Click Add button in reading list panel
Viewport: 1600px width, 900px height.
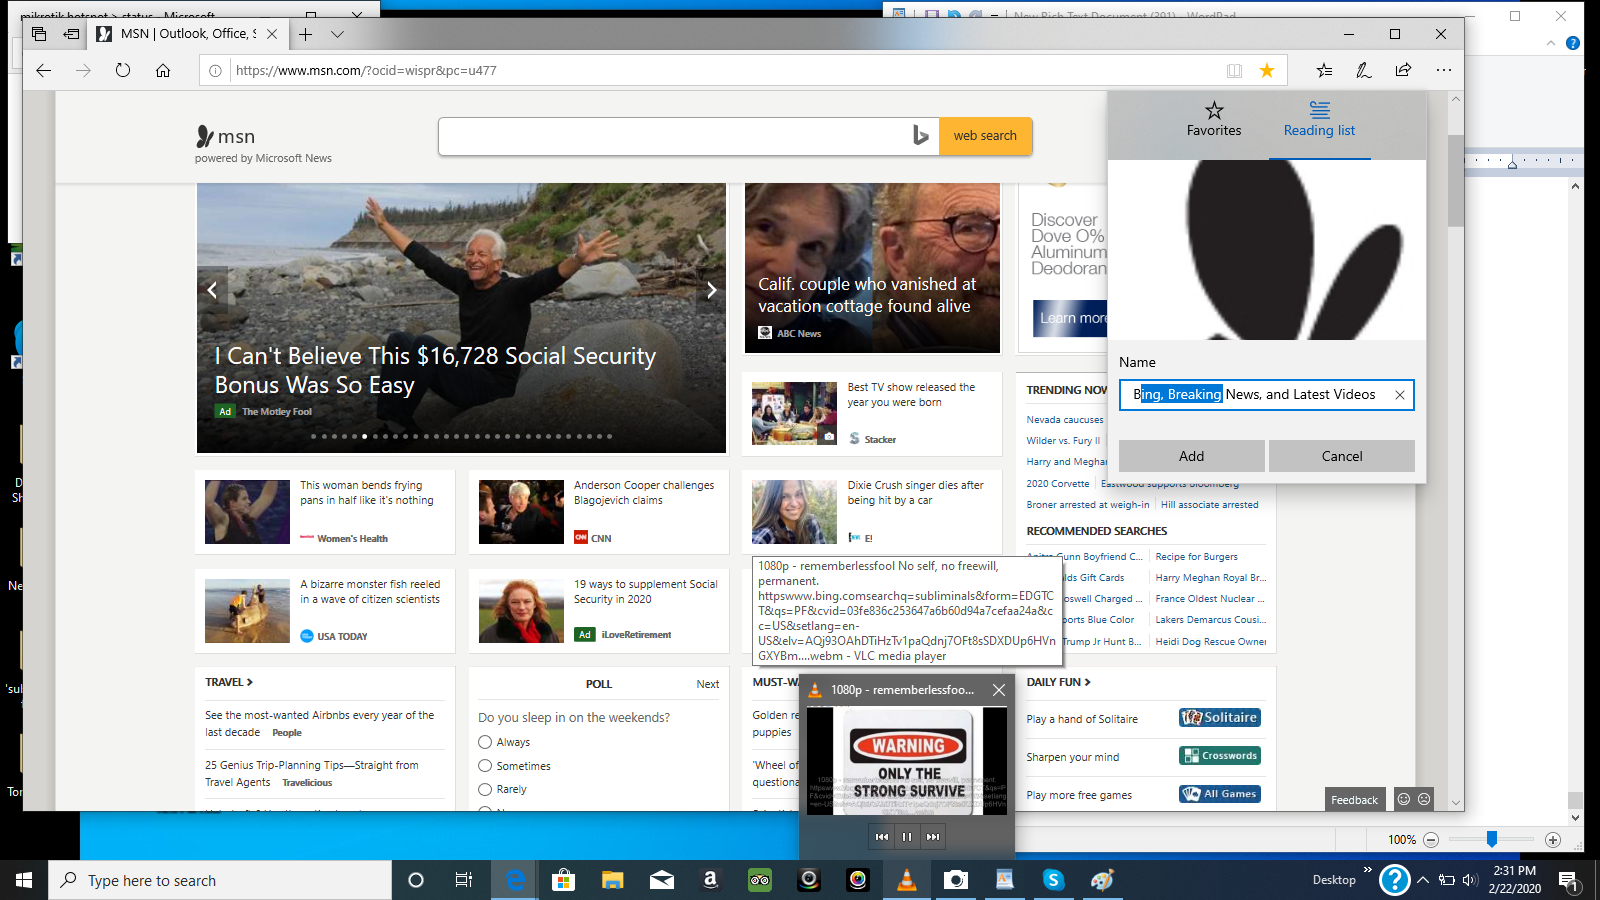click(1192, 456)
